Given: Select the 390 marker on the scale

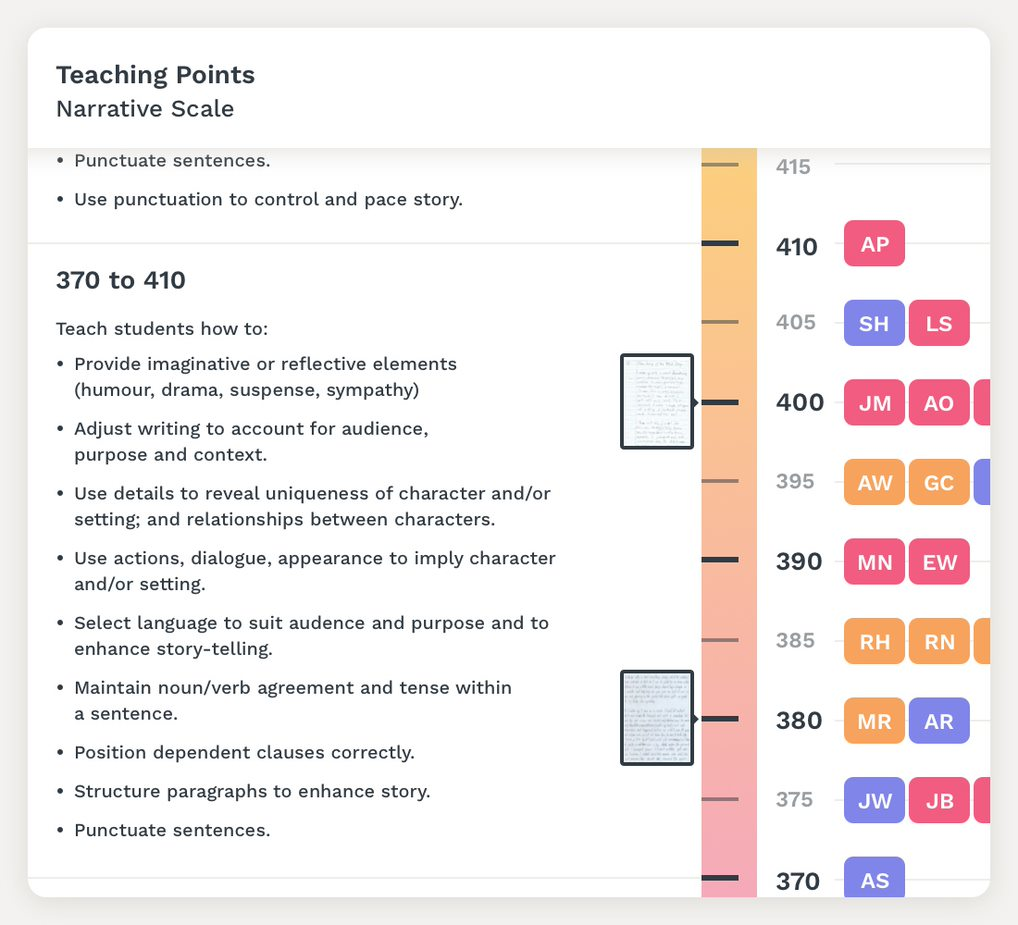Looking at the screenshot, I should [x=720, y=561].
